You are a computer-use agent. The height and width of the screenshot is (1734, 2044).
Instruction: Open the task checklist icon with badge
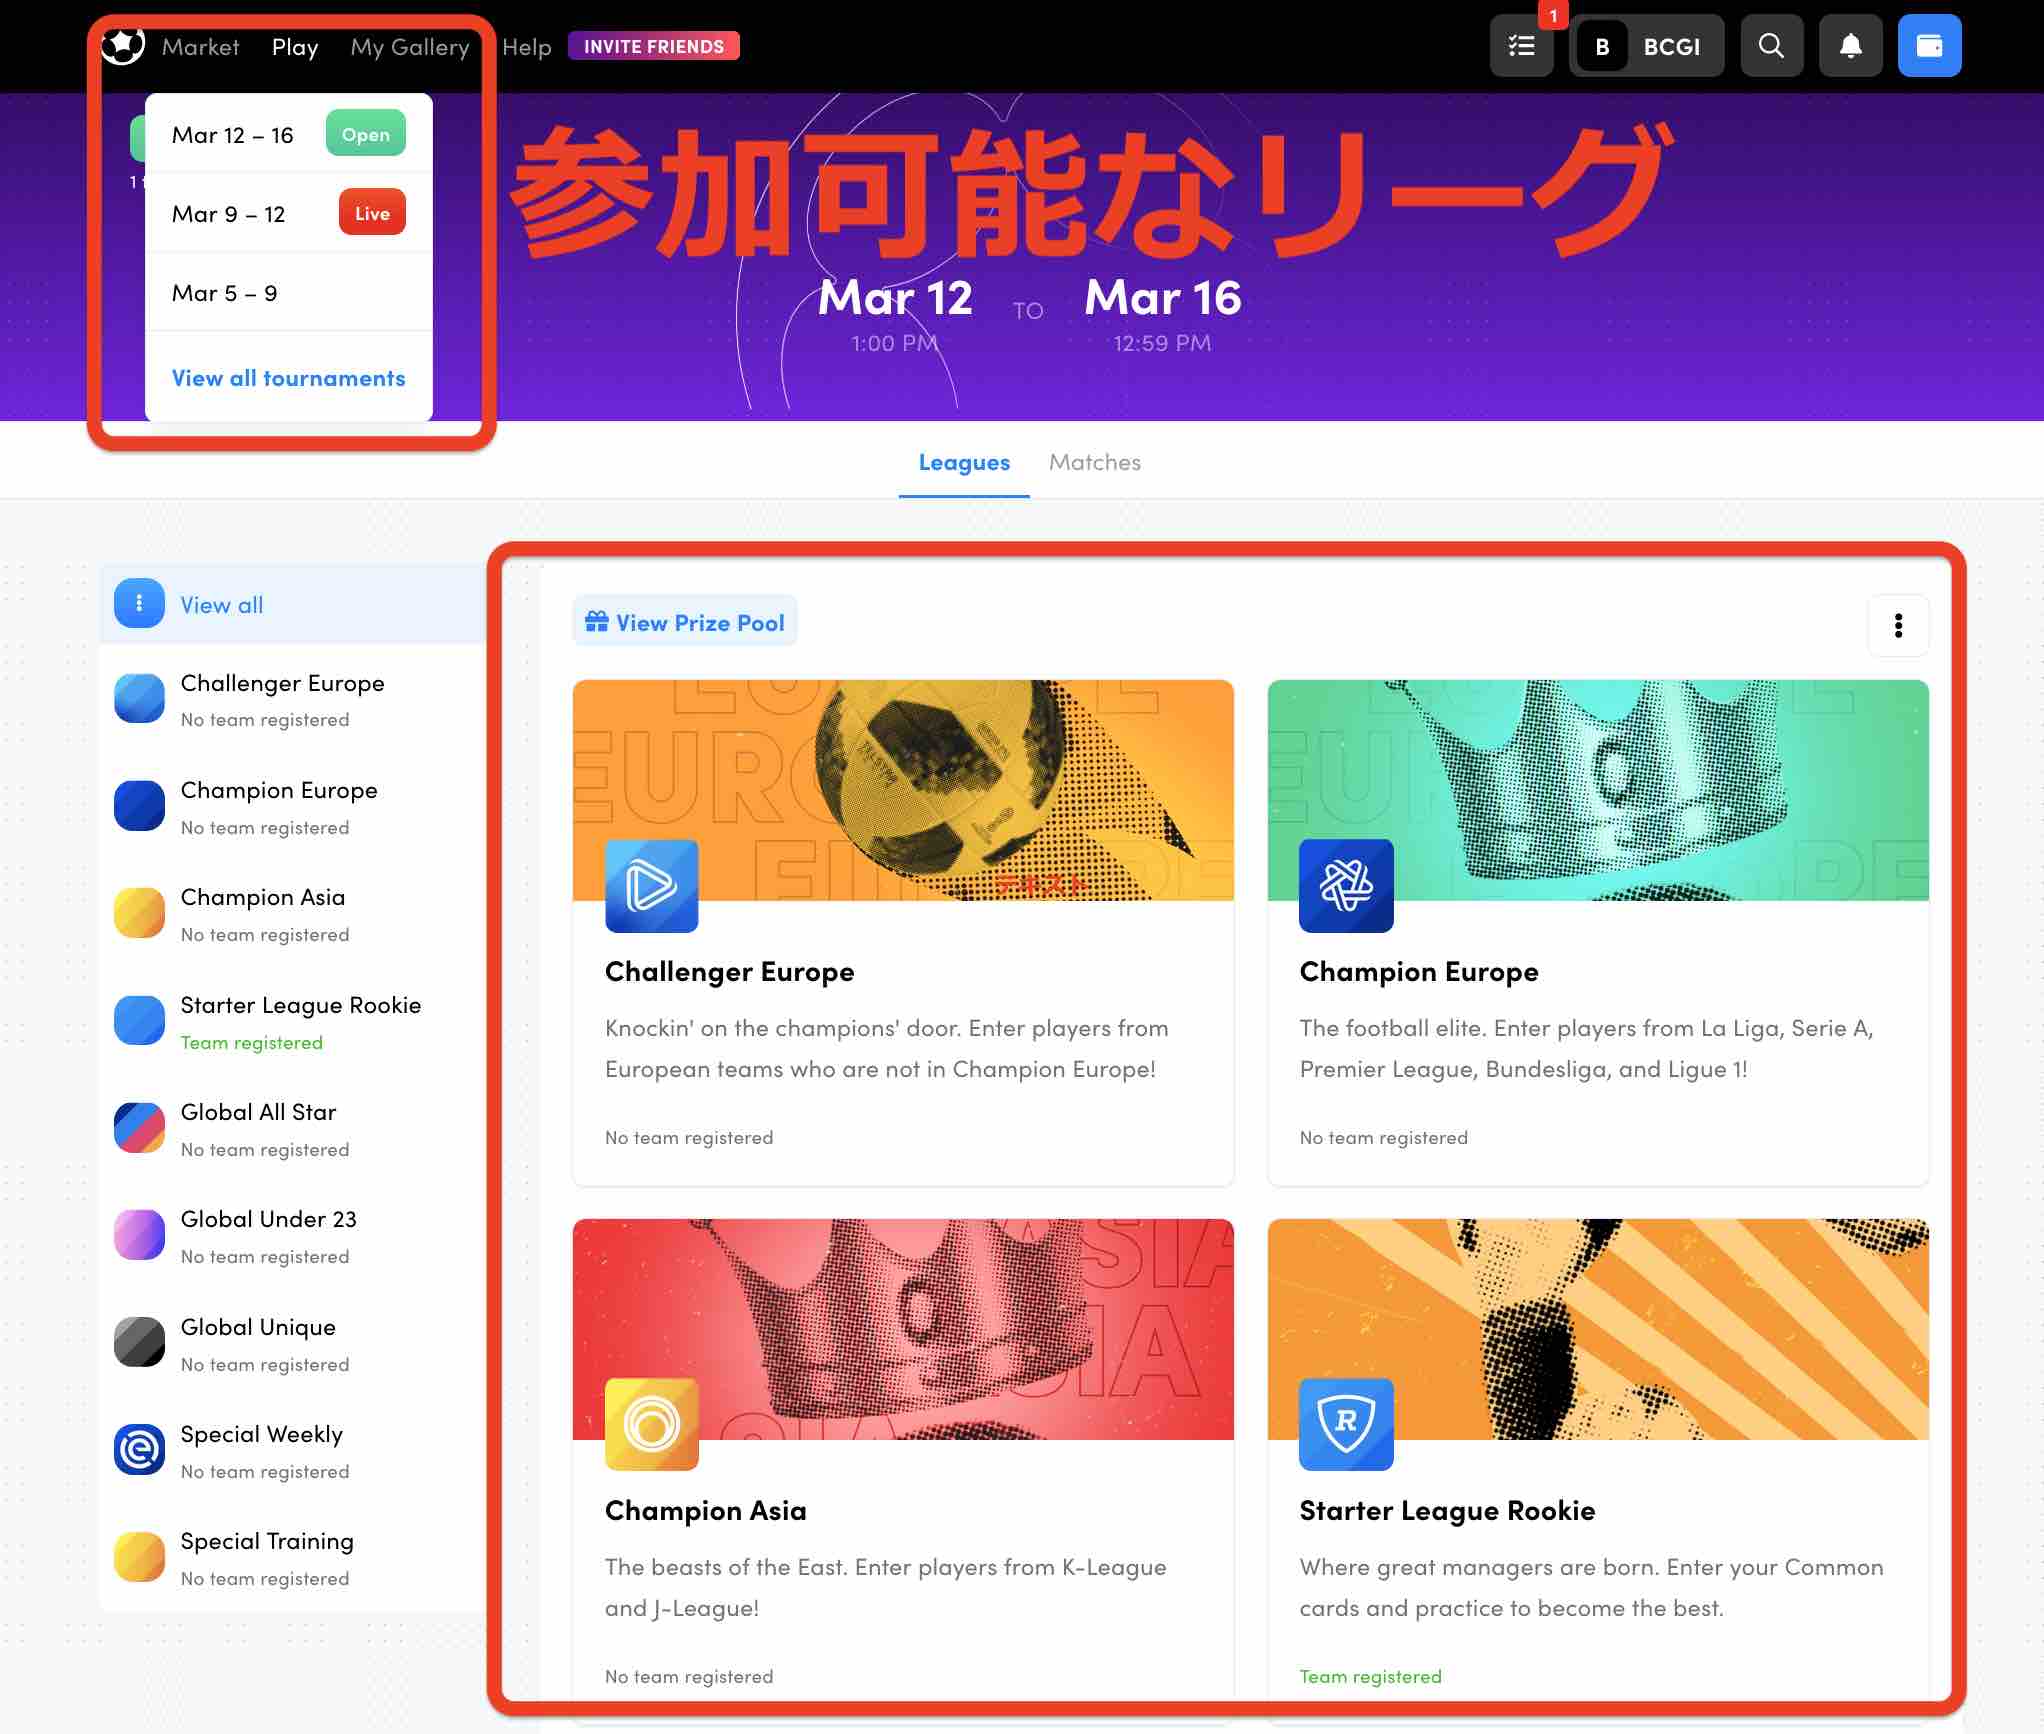1521,46
